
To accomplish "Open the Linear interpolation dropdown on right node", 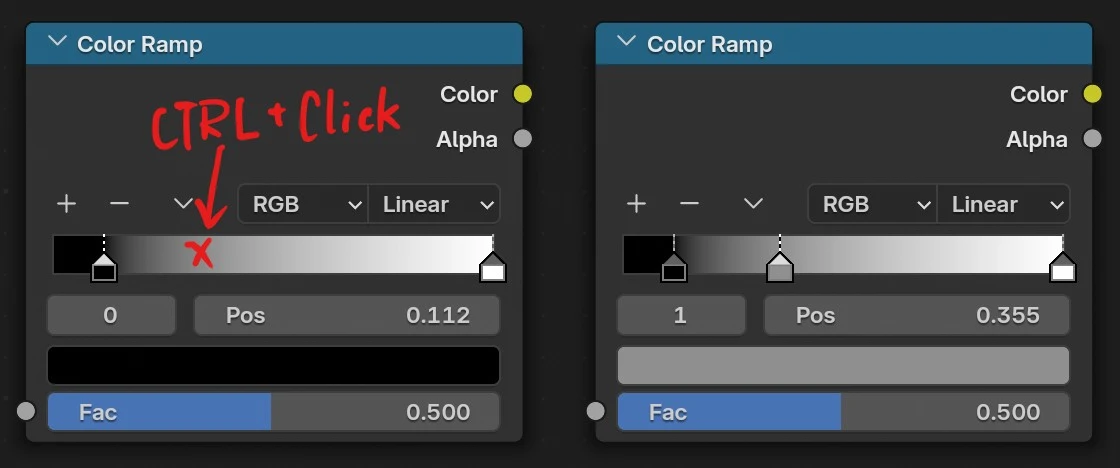I will 1003,204.
